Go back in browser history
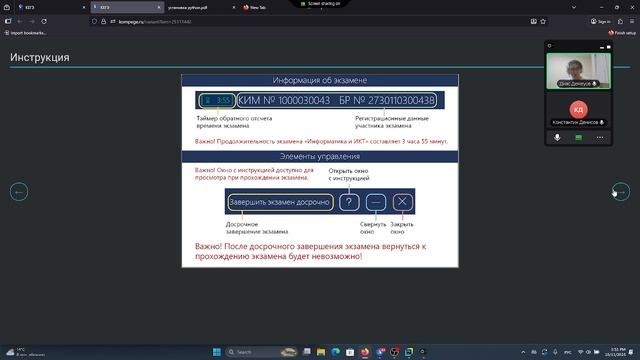Viewport: 640px width, 360px height. pos(20,21)
